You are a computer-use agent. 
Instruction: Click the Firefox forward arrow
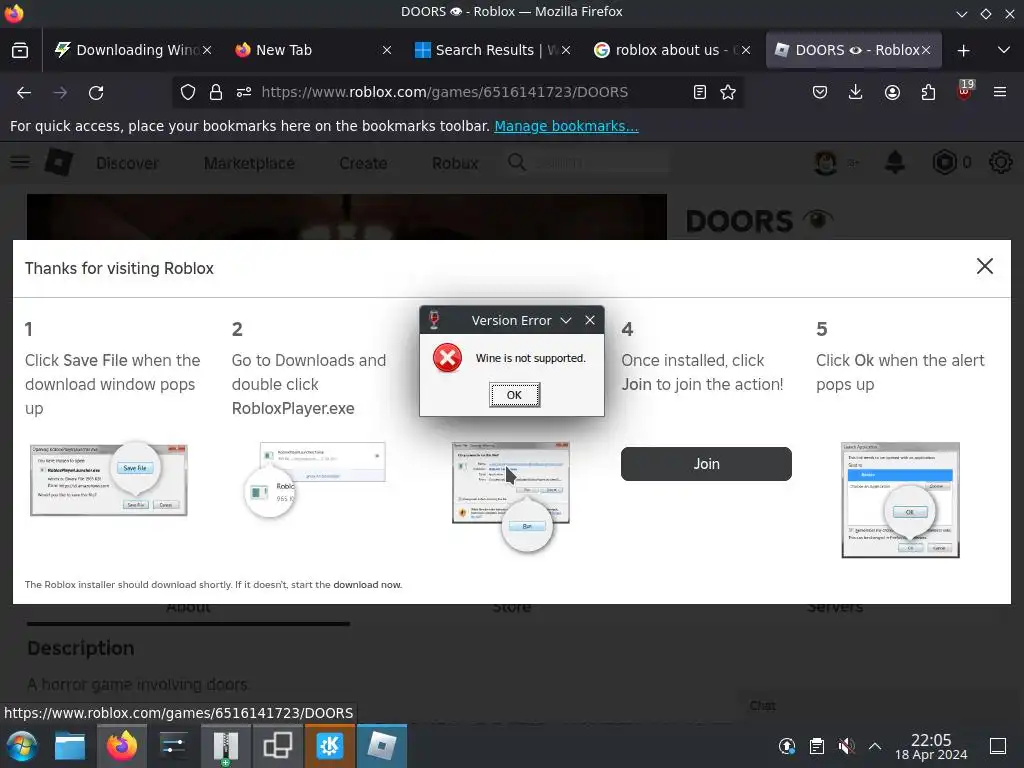60,93
